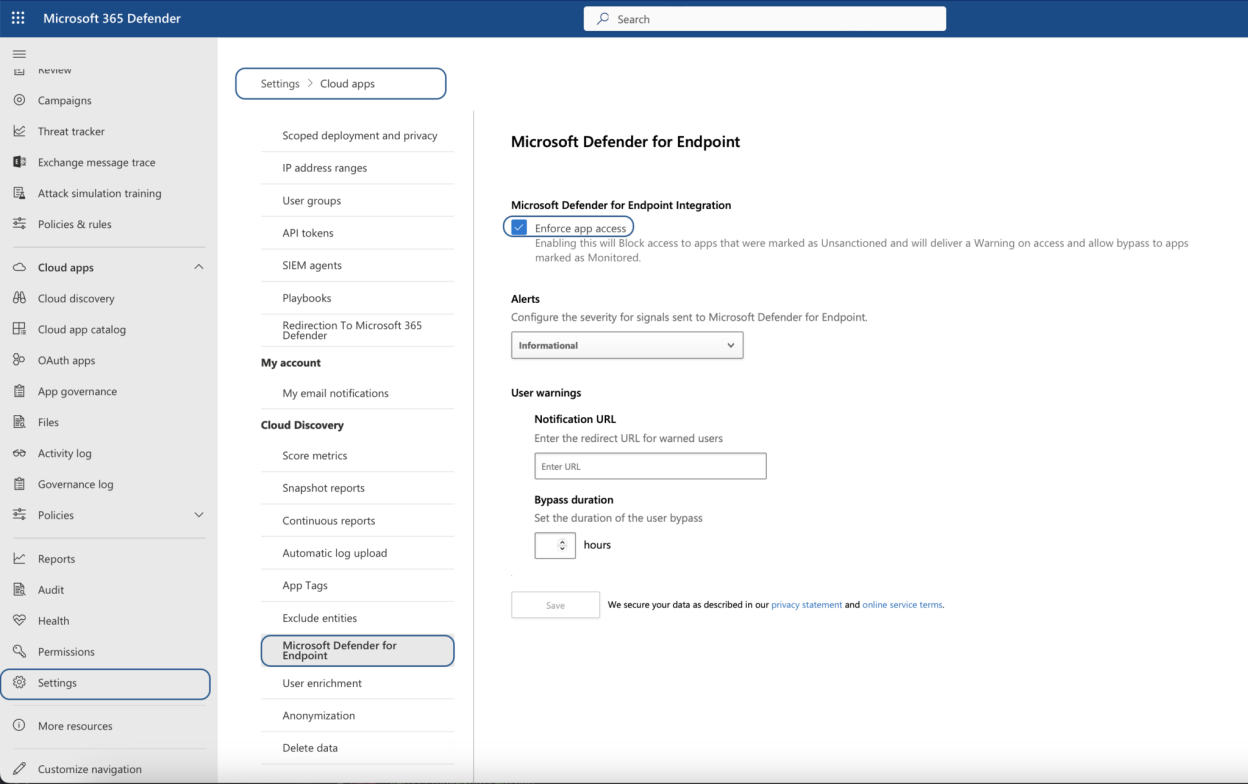Viewport: 1248px width, 784px height.
Task: Open the privacy statement link
Action: (x=807, y=604)
